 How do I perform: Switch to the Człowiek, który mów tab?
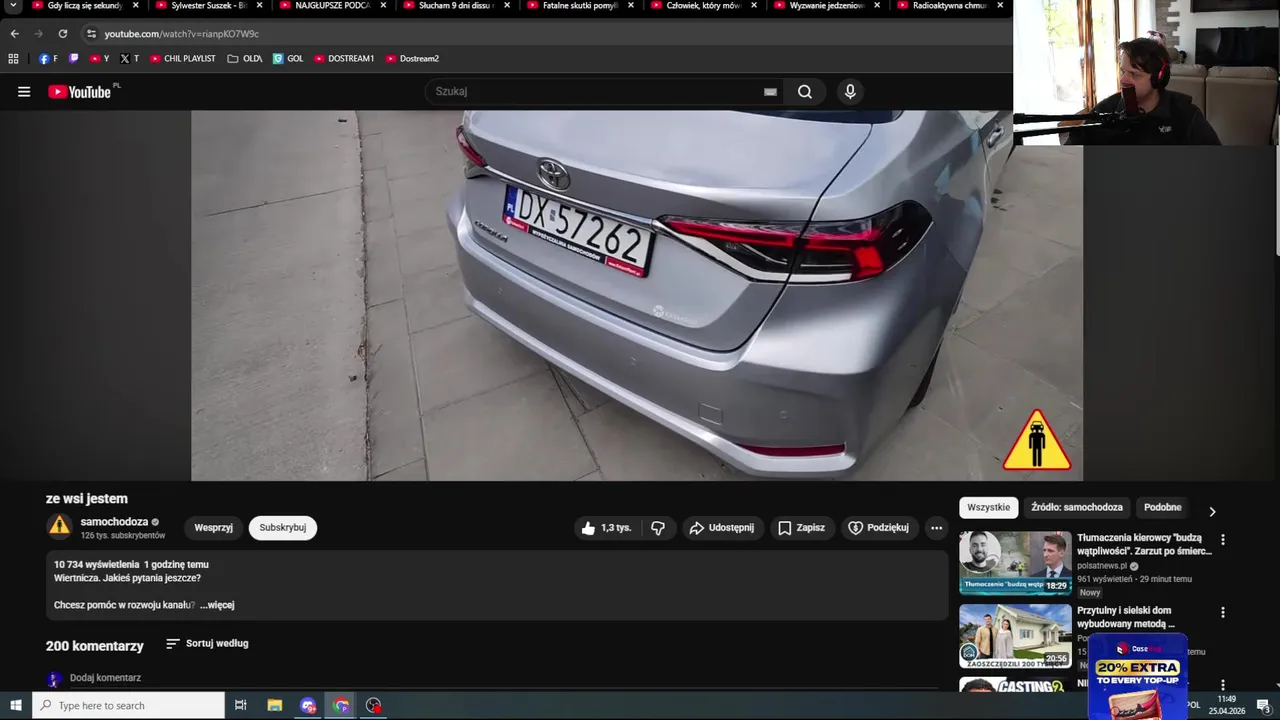click(x=704, y=6)
